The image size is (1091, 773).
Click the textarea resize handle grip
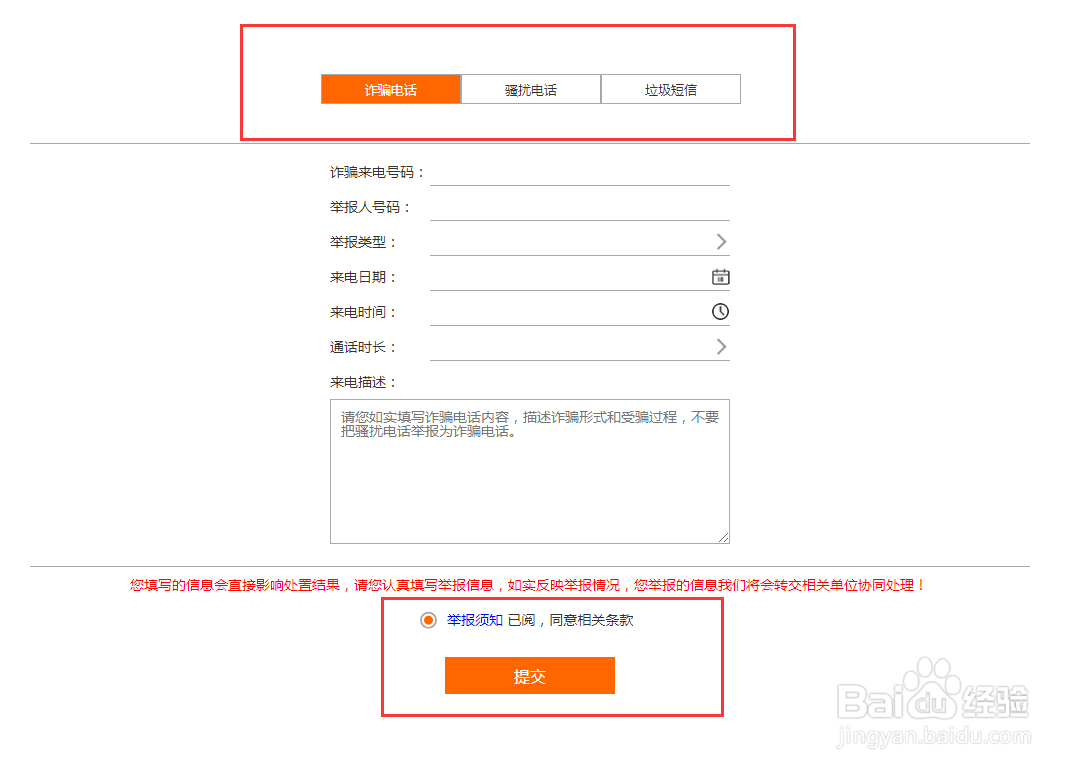pyautogui.click(x=722, y=536)
